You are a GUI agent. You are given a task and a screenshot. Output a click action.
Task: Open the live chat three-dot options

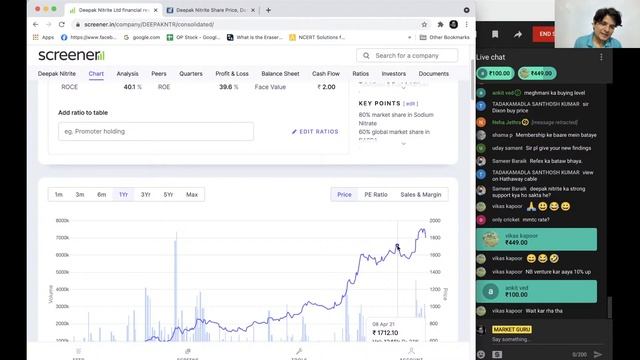coord(601,57)
